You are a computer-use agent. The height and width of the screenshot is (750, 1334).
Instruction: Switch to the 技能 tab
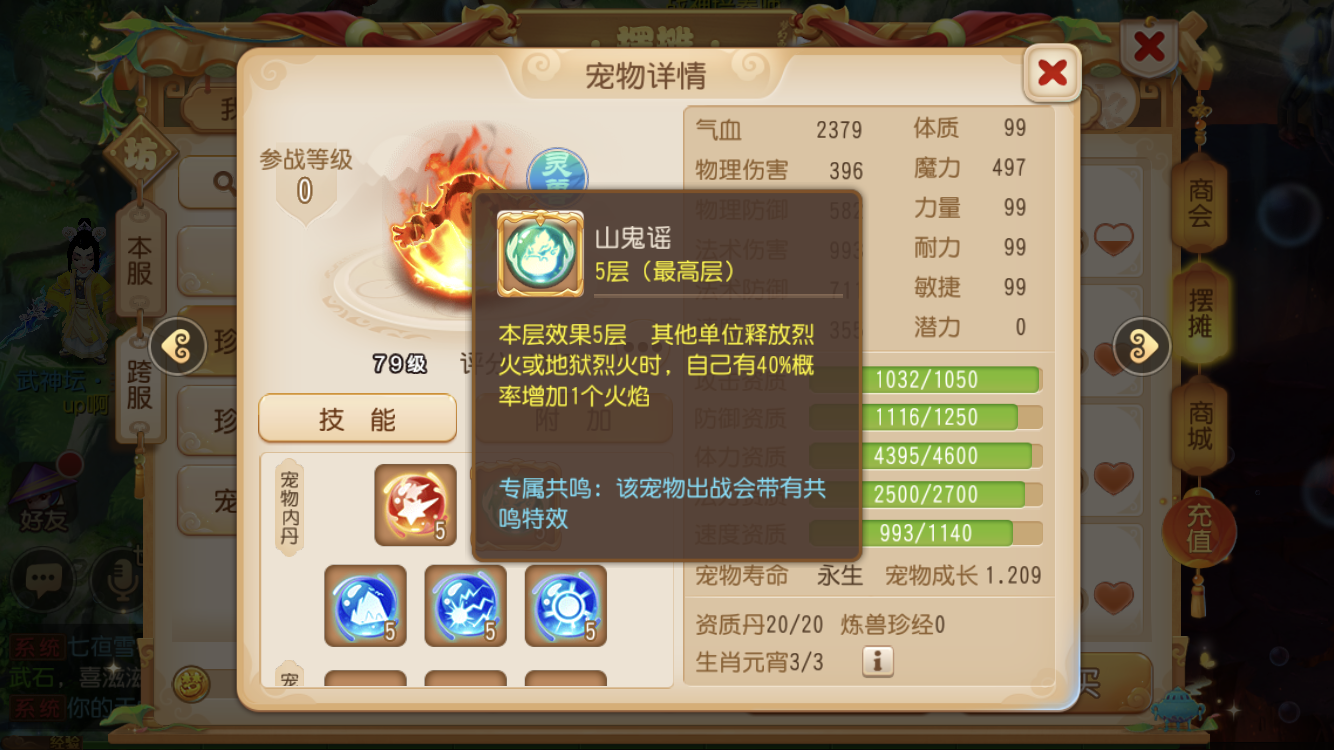coord(357,419)
